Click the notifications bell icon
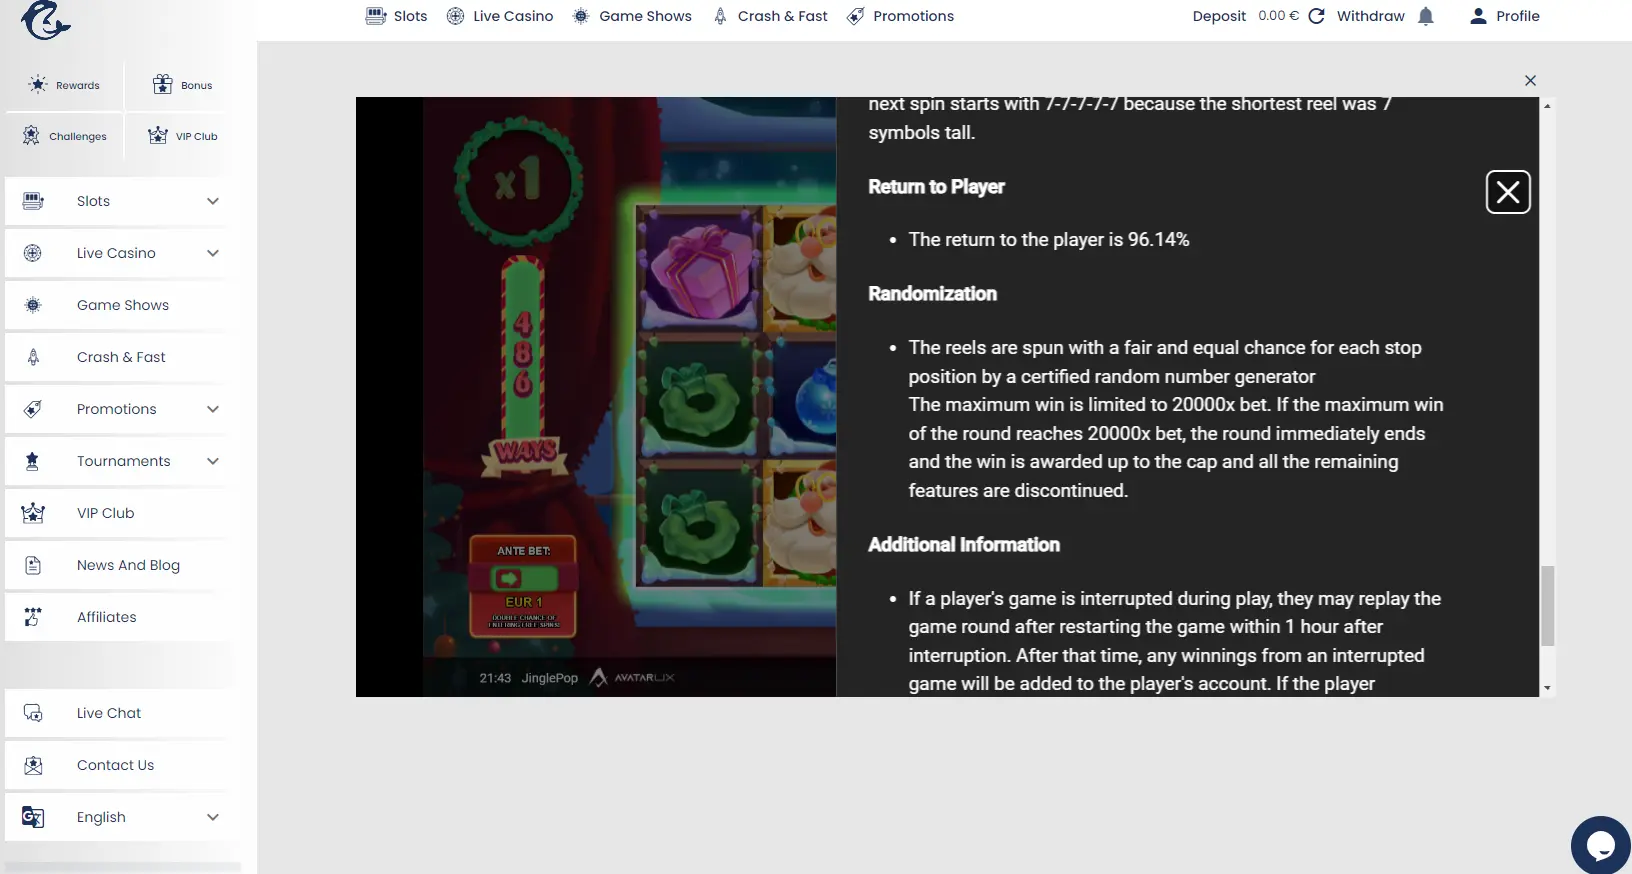The width and height of the screenshot is (1632, 874). [x=1426, y=16]
